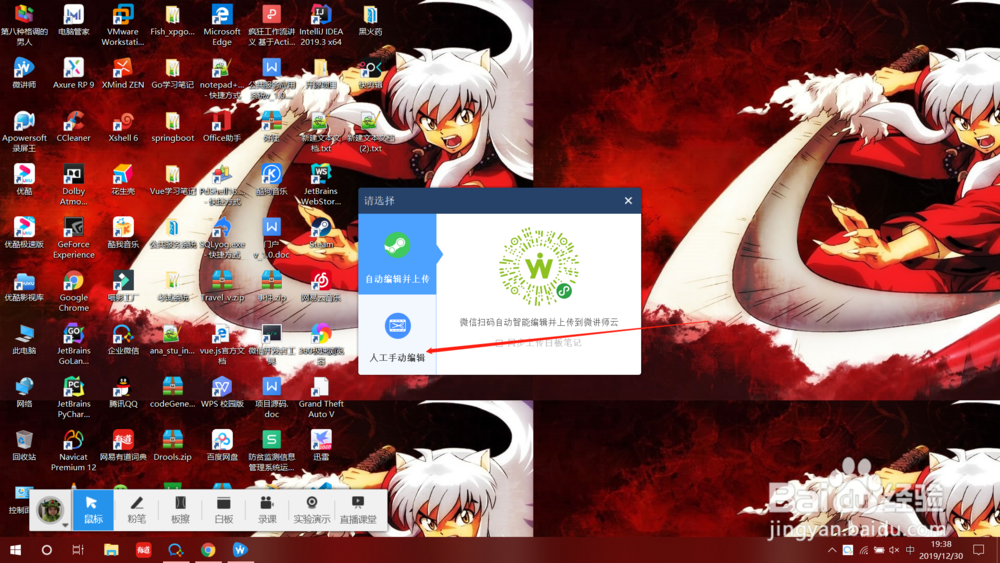Open Steam desktop icon

[321, 233]
